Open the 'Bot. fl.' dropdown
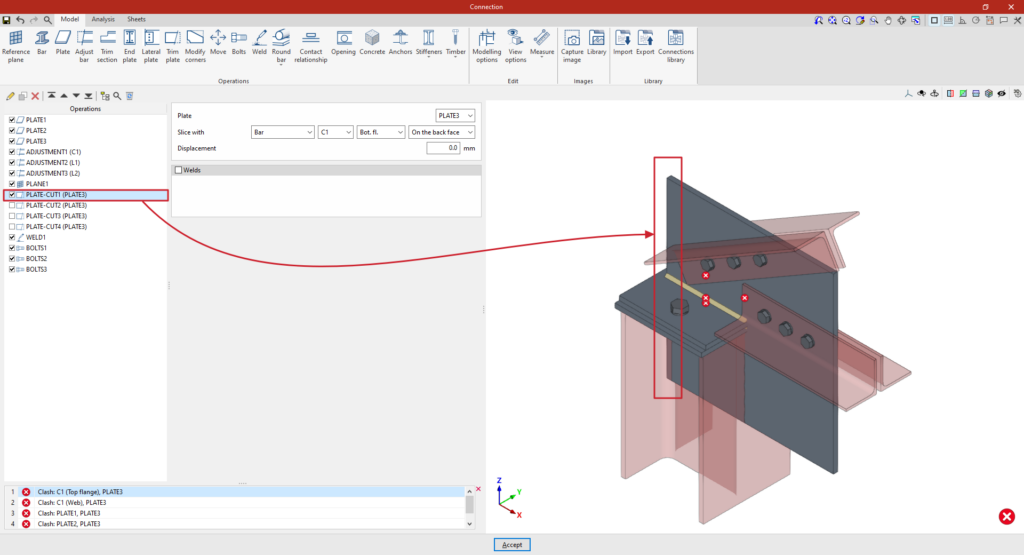Screen dimensions: 1024x555 pos(381,132)
